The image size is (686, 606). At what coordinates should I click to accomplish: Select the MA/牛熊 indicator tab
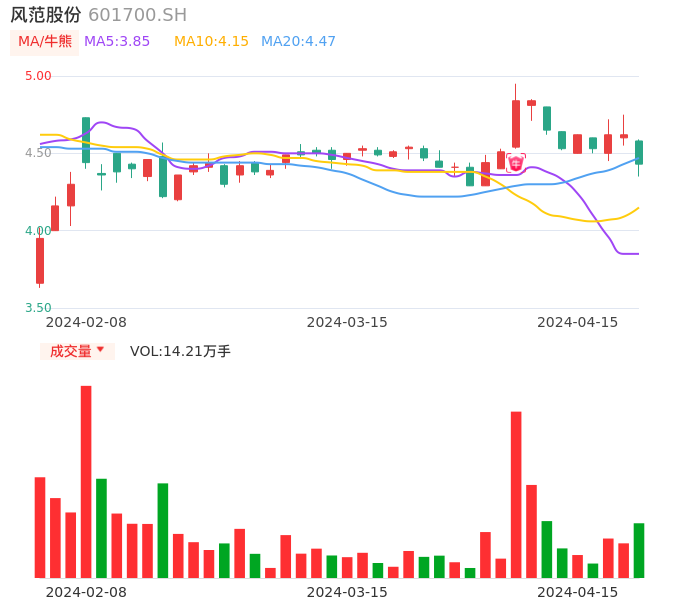click(45, 42)
